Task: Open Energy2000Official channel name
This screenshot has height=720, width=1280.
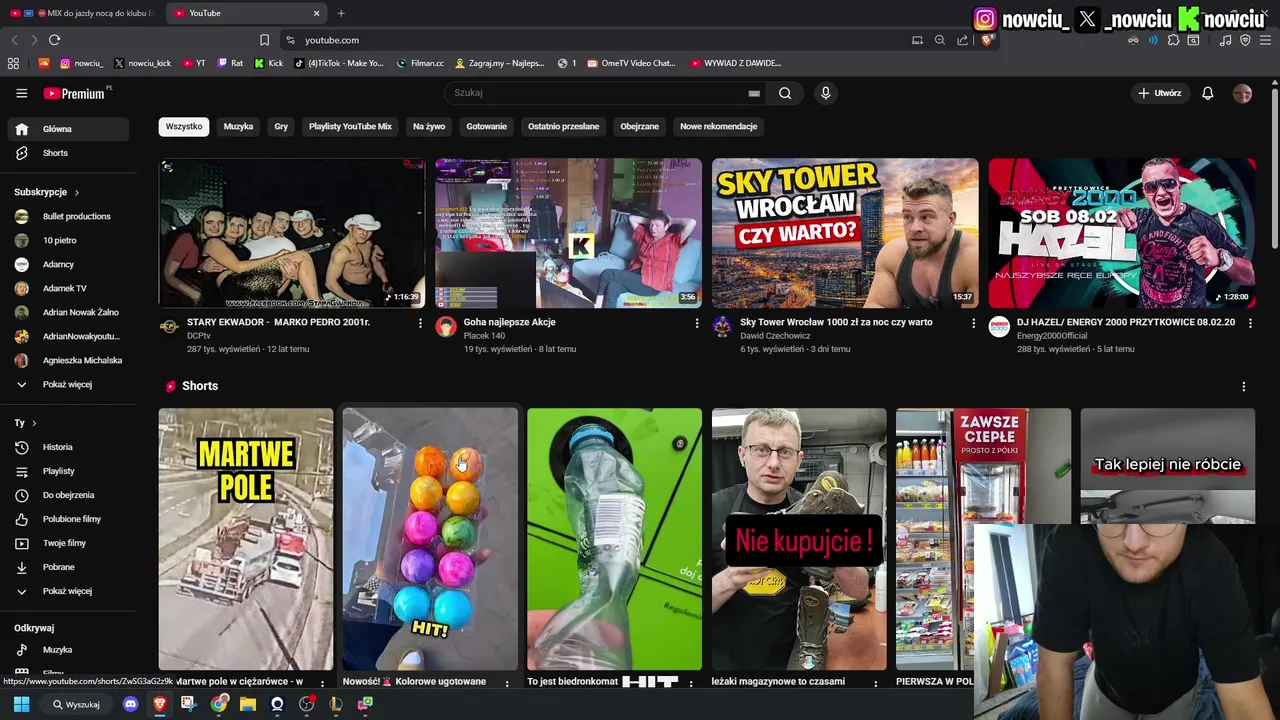Action: point(1053,336)
